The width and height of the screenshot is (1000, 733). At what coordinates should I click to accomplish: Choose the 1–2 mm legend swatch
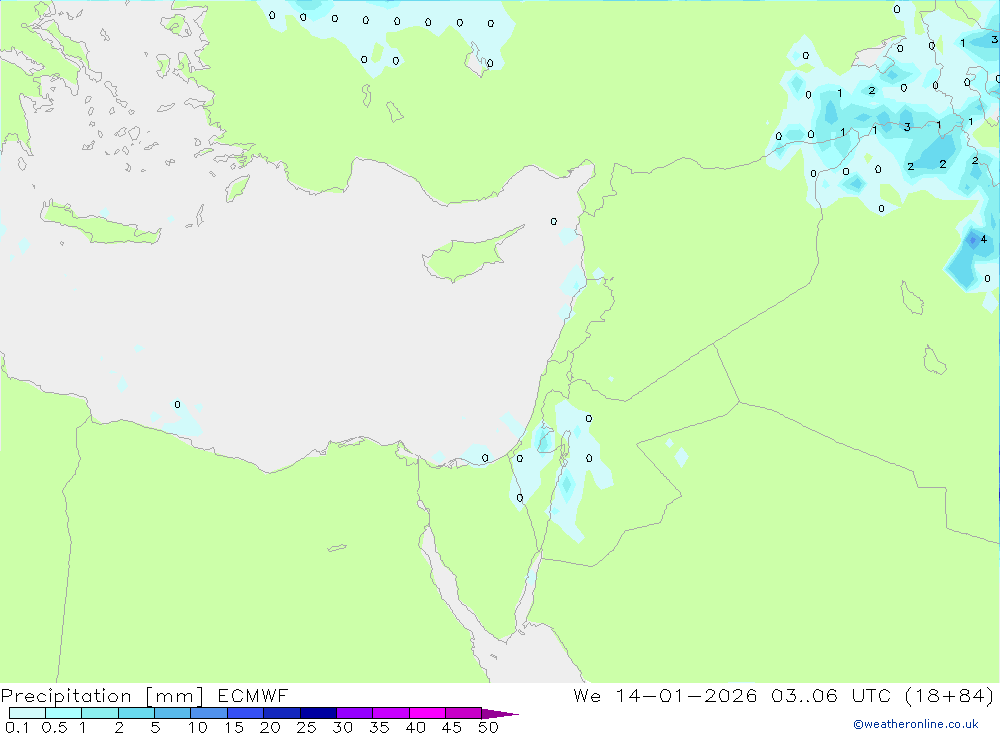100,713
